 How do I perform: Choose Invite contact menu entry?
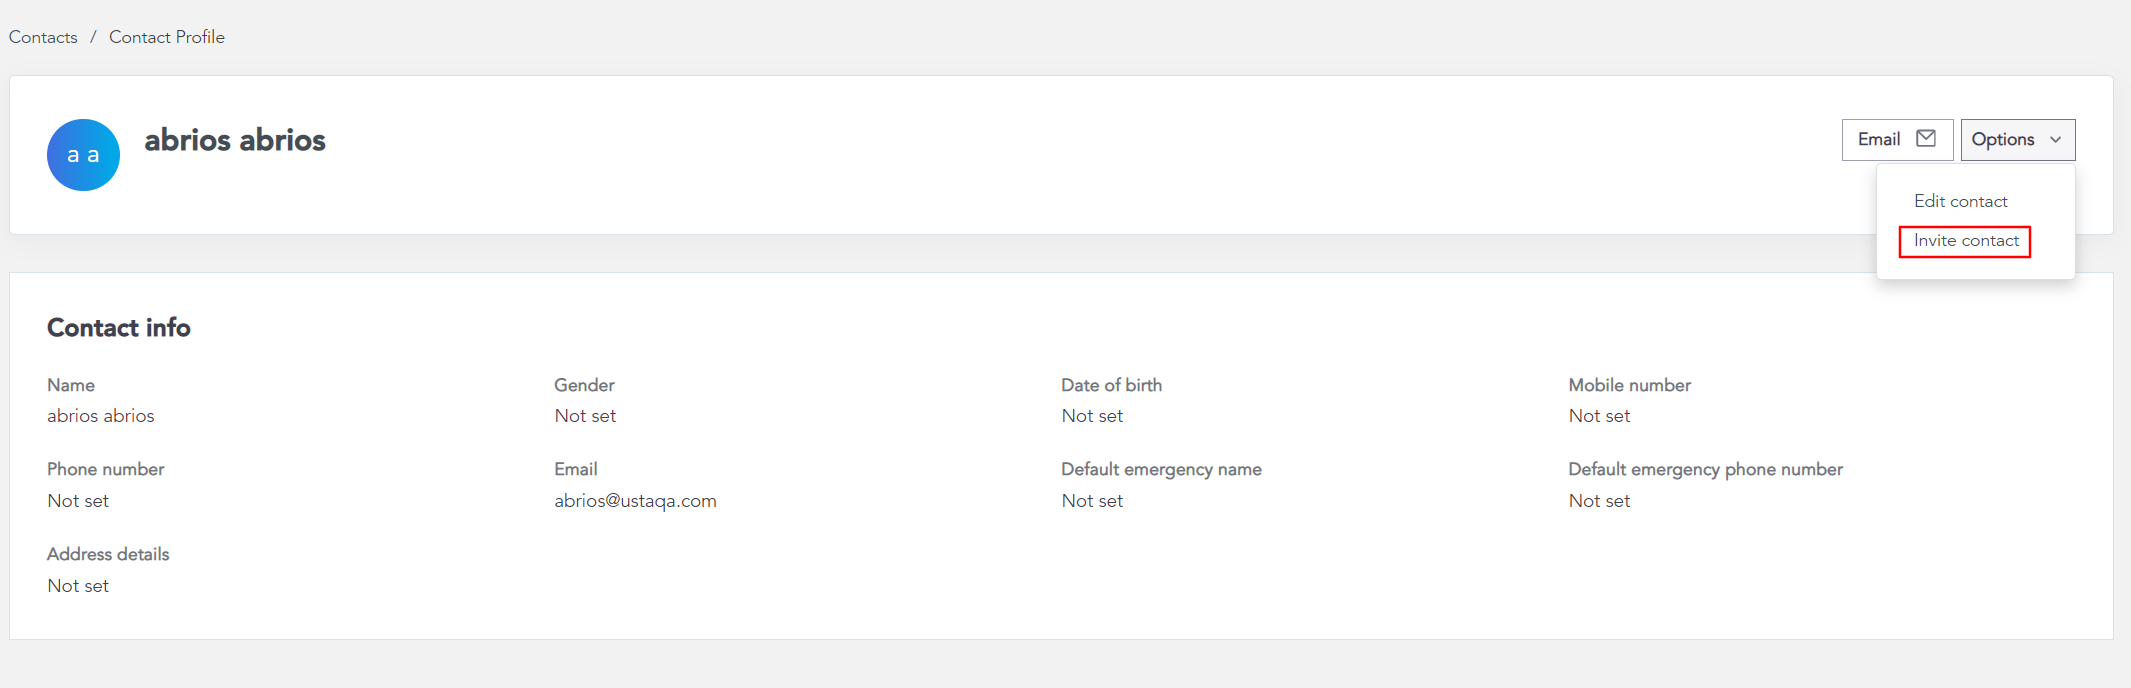1966,241
